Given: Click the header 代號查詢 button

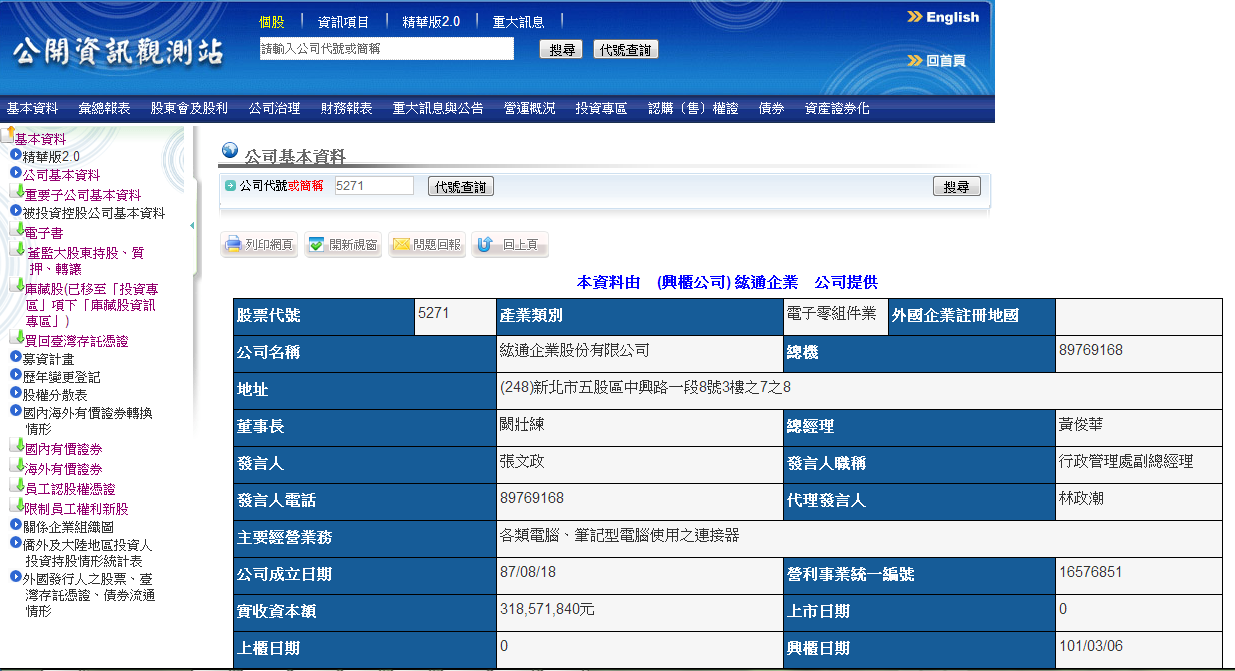Looking at the screenshot, I should [x=626, y=49].
